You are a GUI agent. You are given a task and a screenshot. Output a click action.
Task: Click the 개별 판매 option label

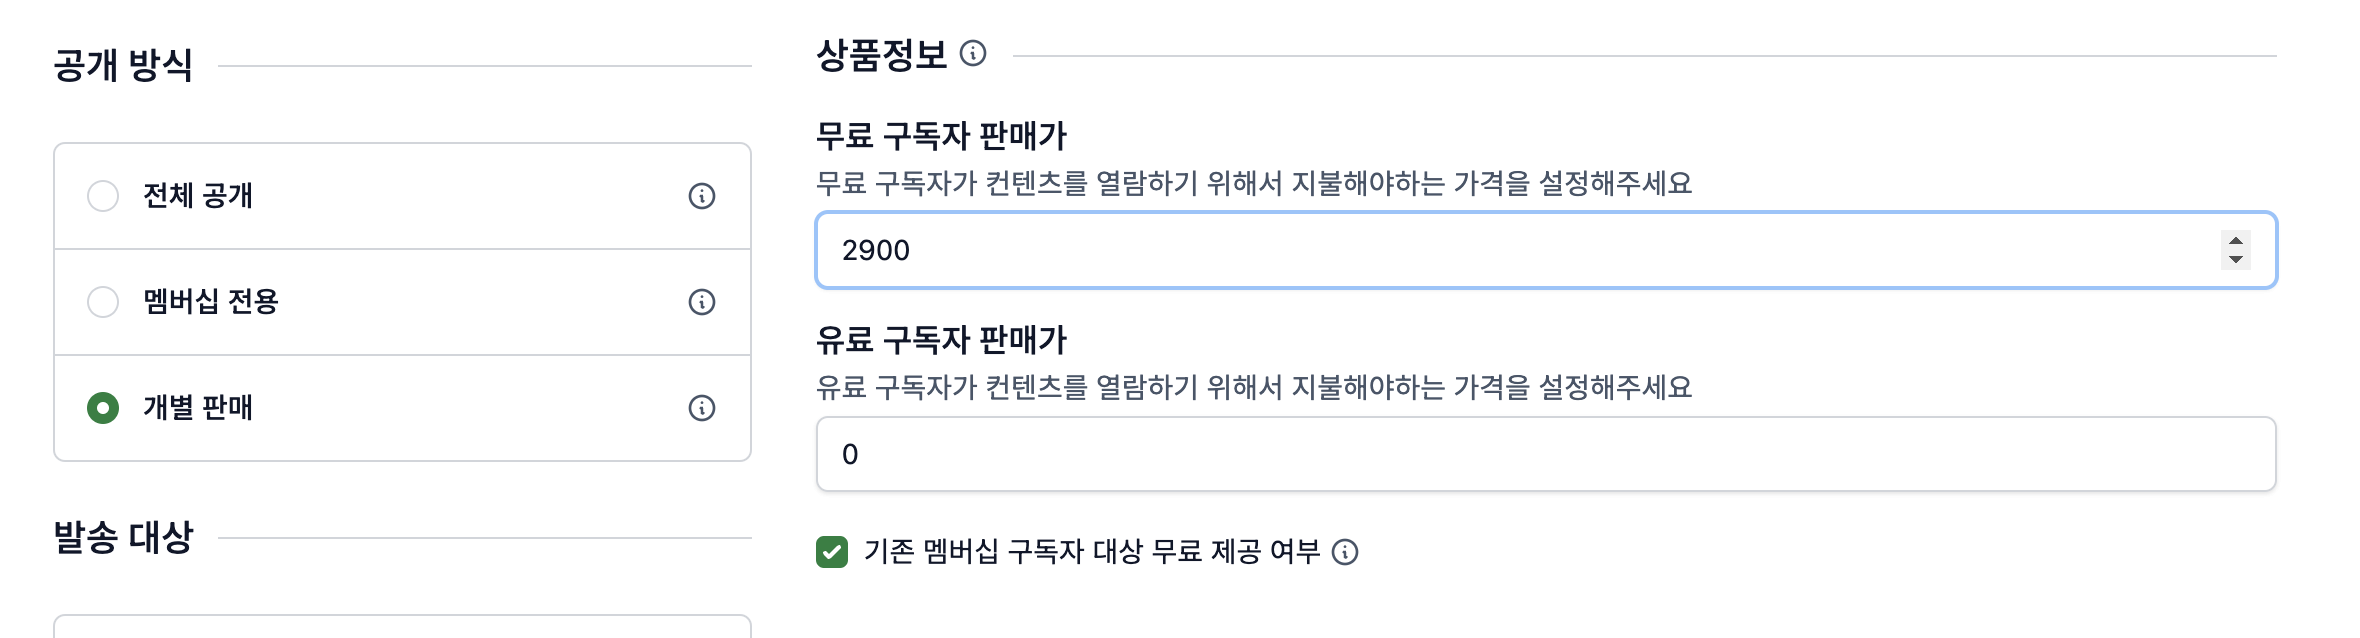[198, 408]
